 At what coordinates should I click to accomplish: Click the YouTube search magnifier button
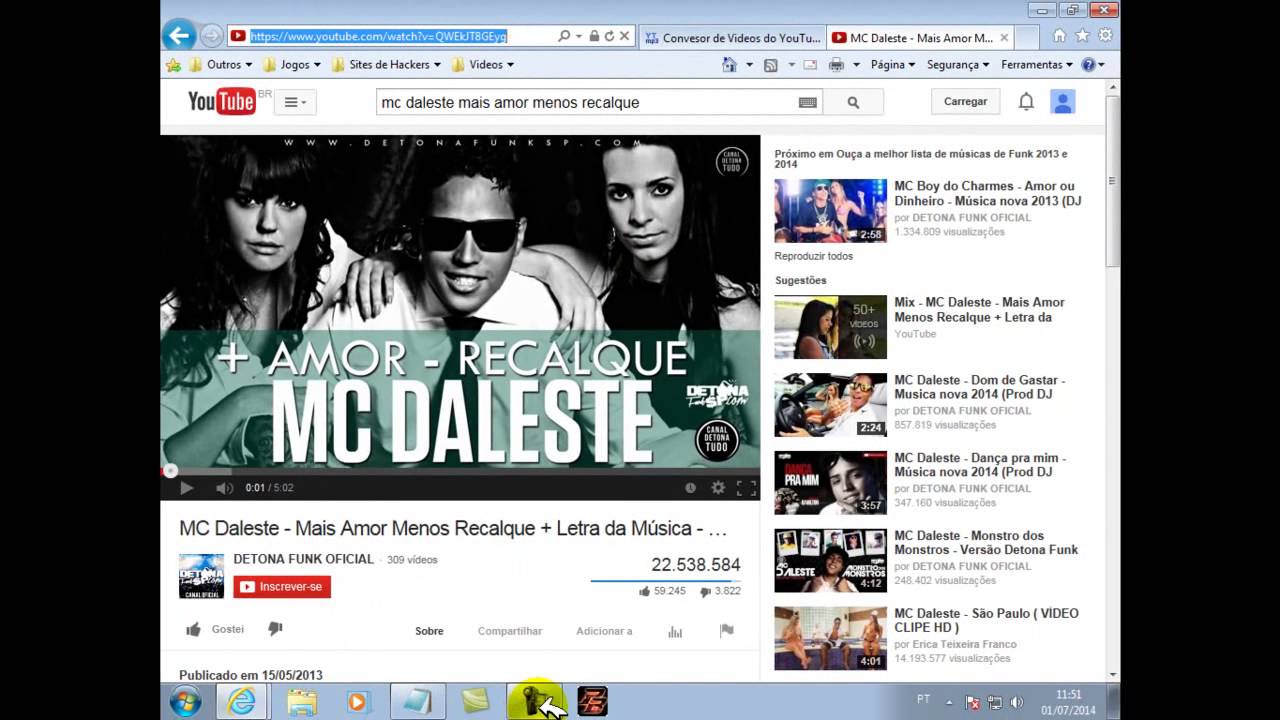point(853,102)
